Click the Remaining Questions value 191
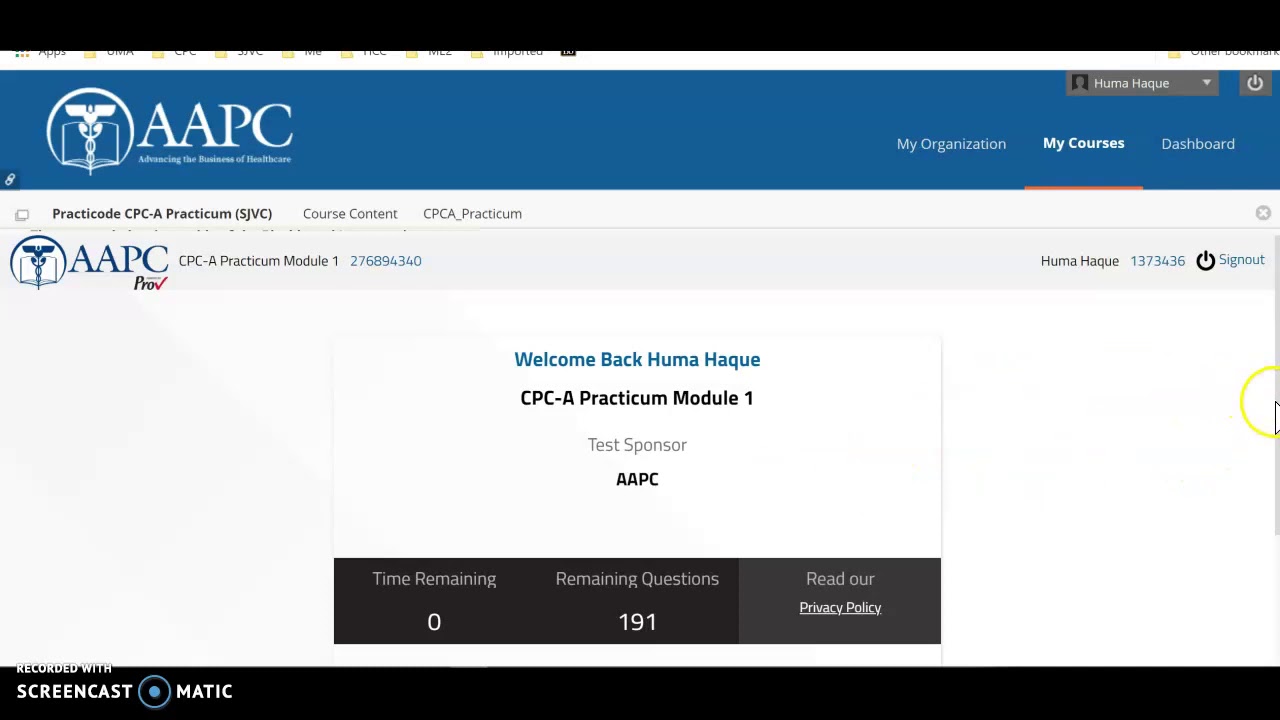Screen dimensions: 1280x720 coord(637,622)
